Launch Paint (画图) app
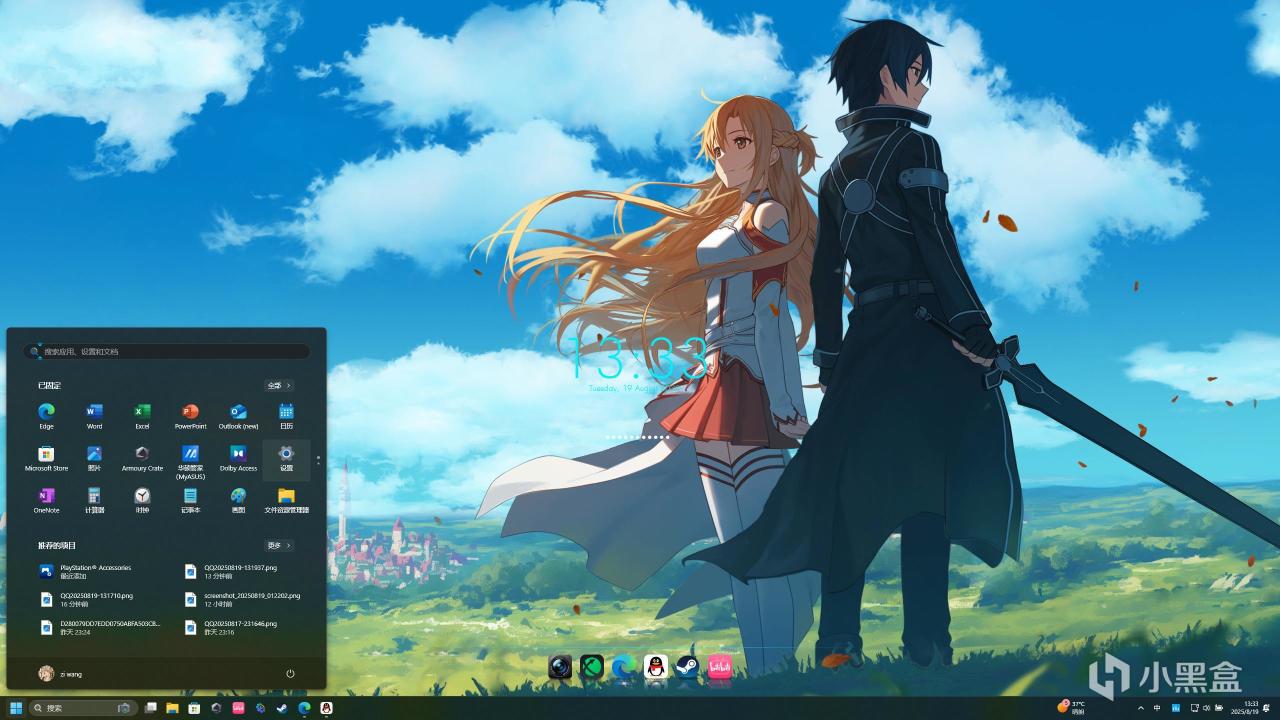The height and width of the screenshot is (720, 1280). click(x=238, y=501)
